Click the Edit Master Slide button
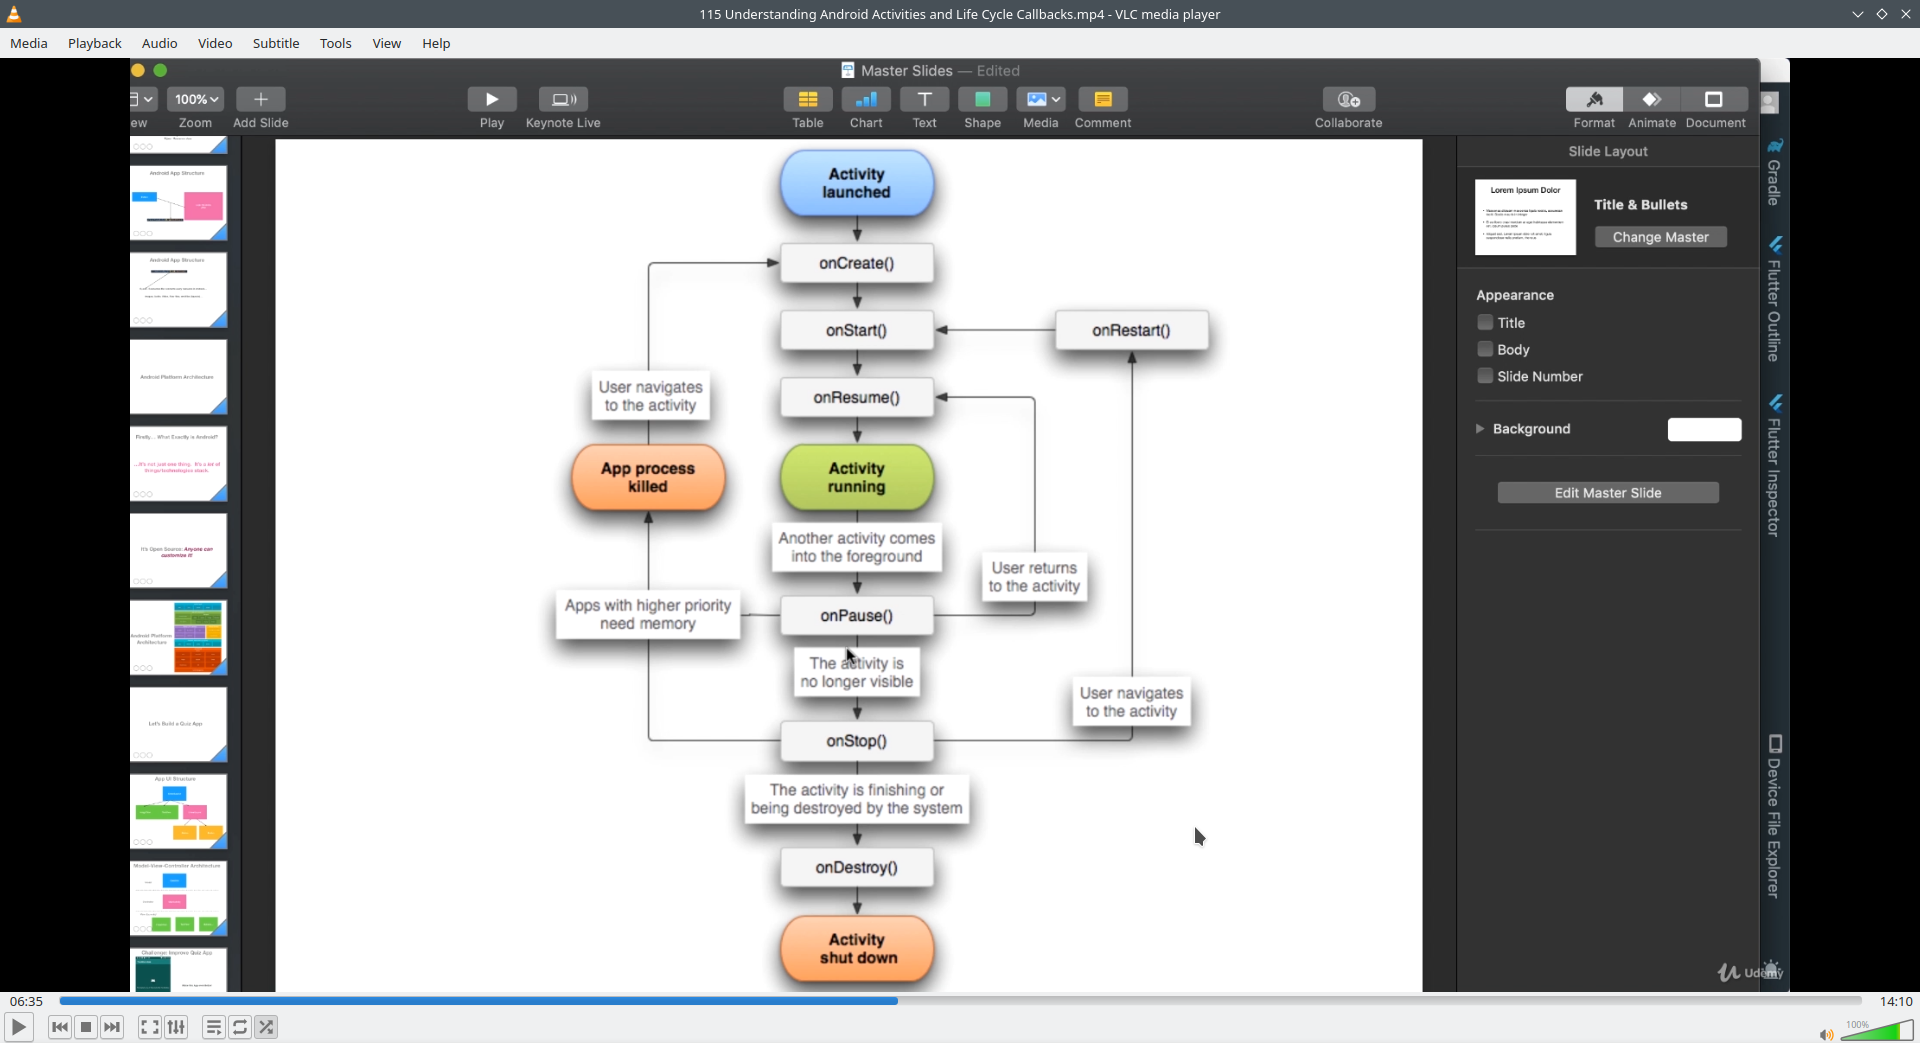The width and height of the screenshot is (1920, 1043). click(x=1608, y=493)
